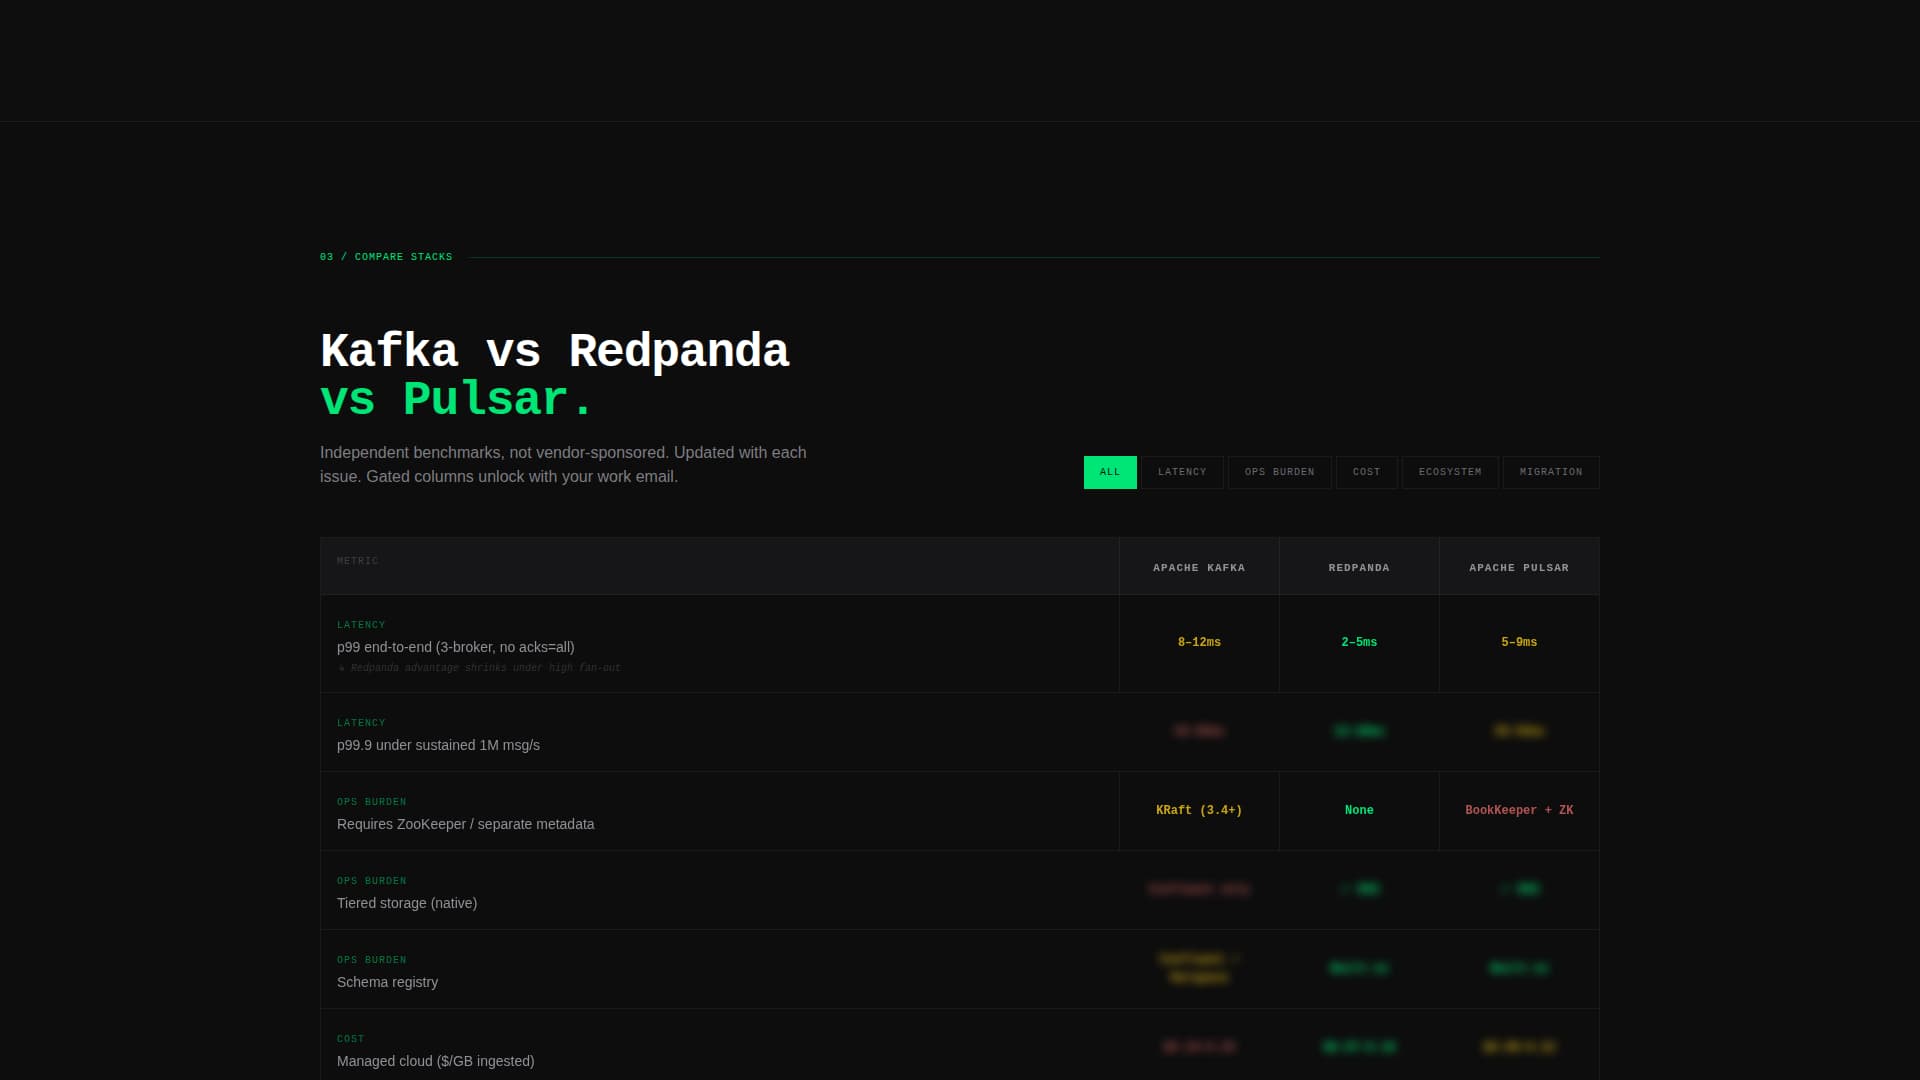Open the OPS BURDEN filter tab
Image resolution: width=1920 pixels, height=1080 pixels.
pos(1279,472)
